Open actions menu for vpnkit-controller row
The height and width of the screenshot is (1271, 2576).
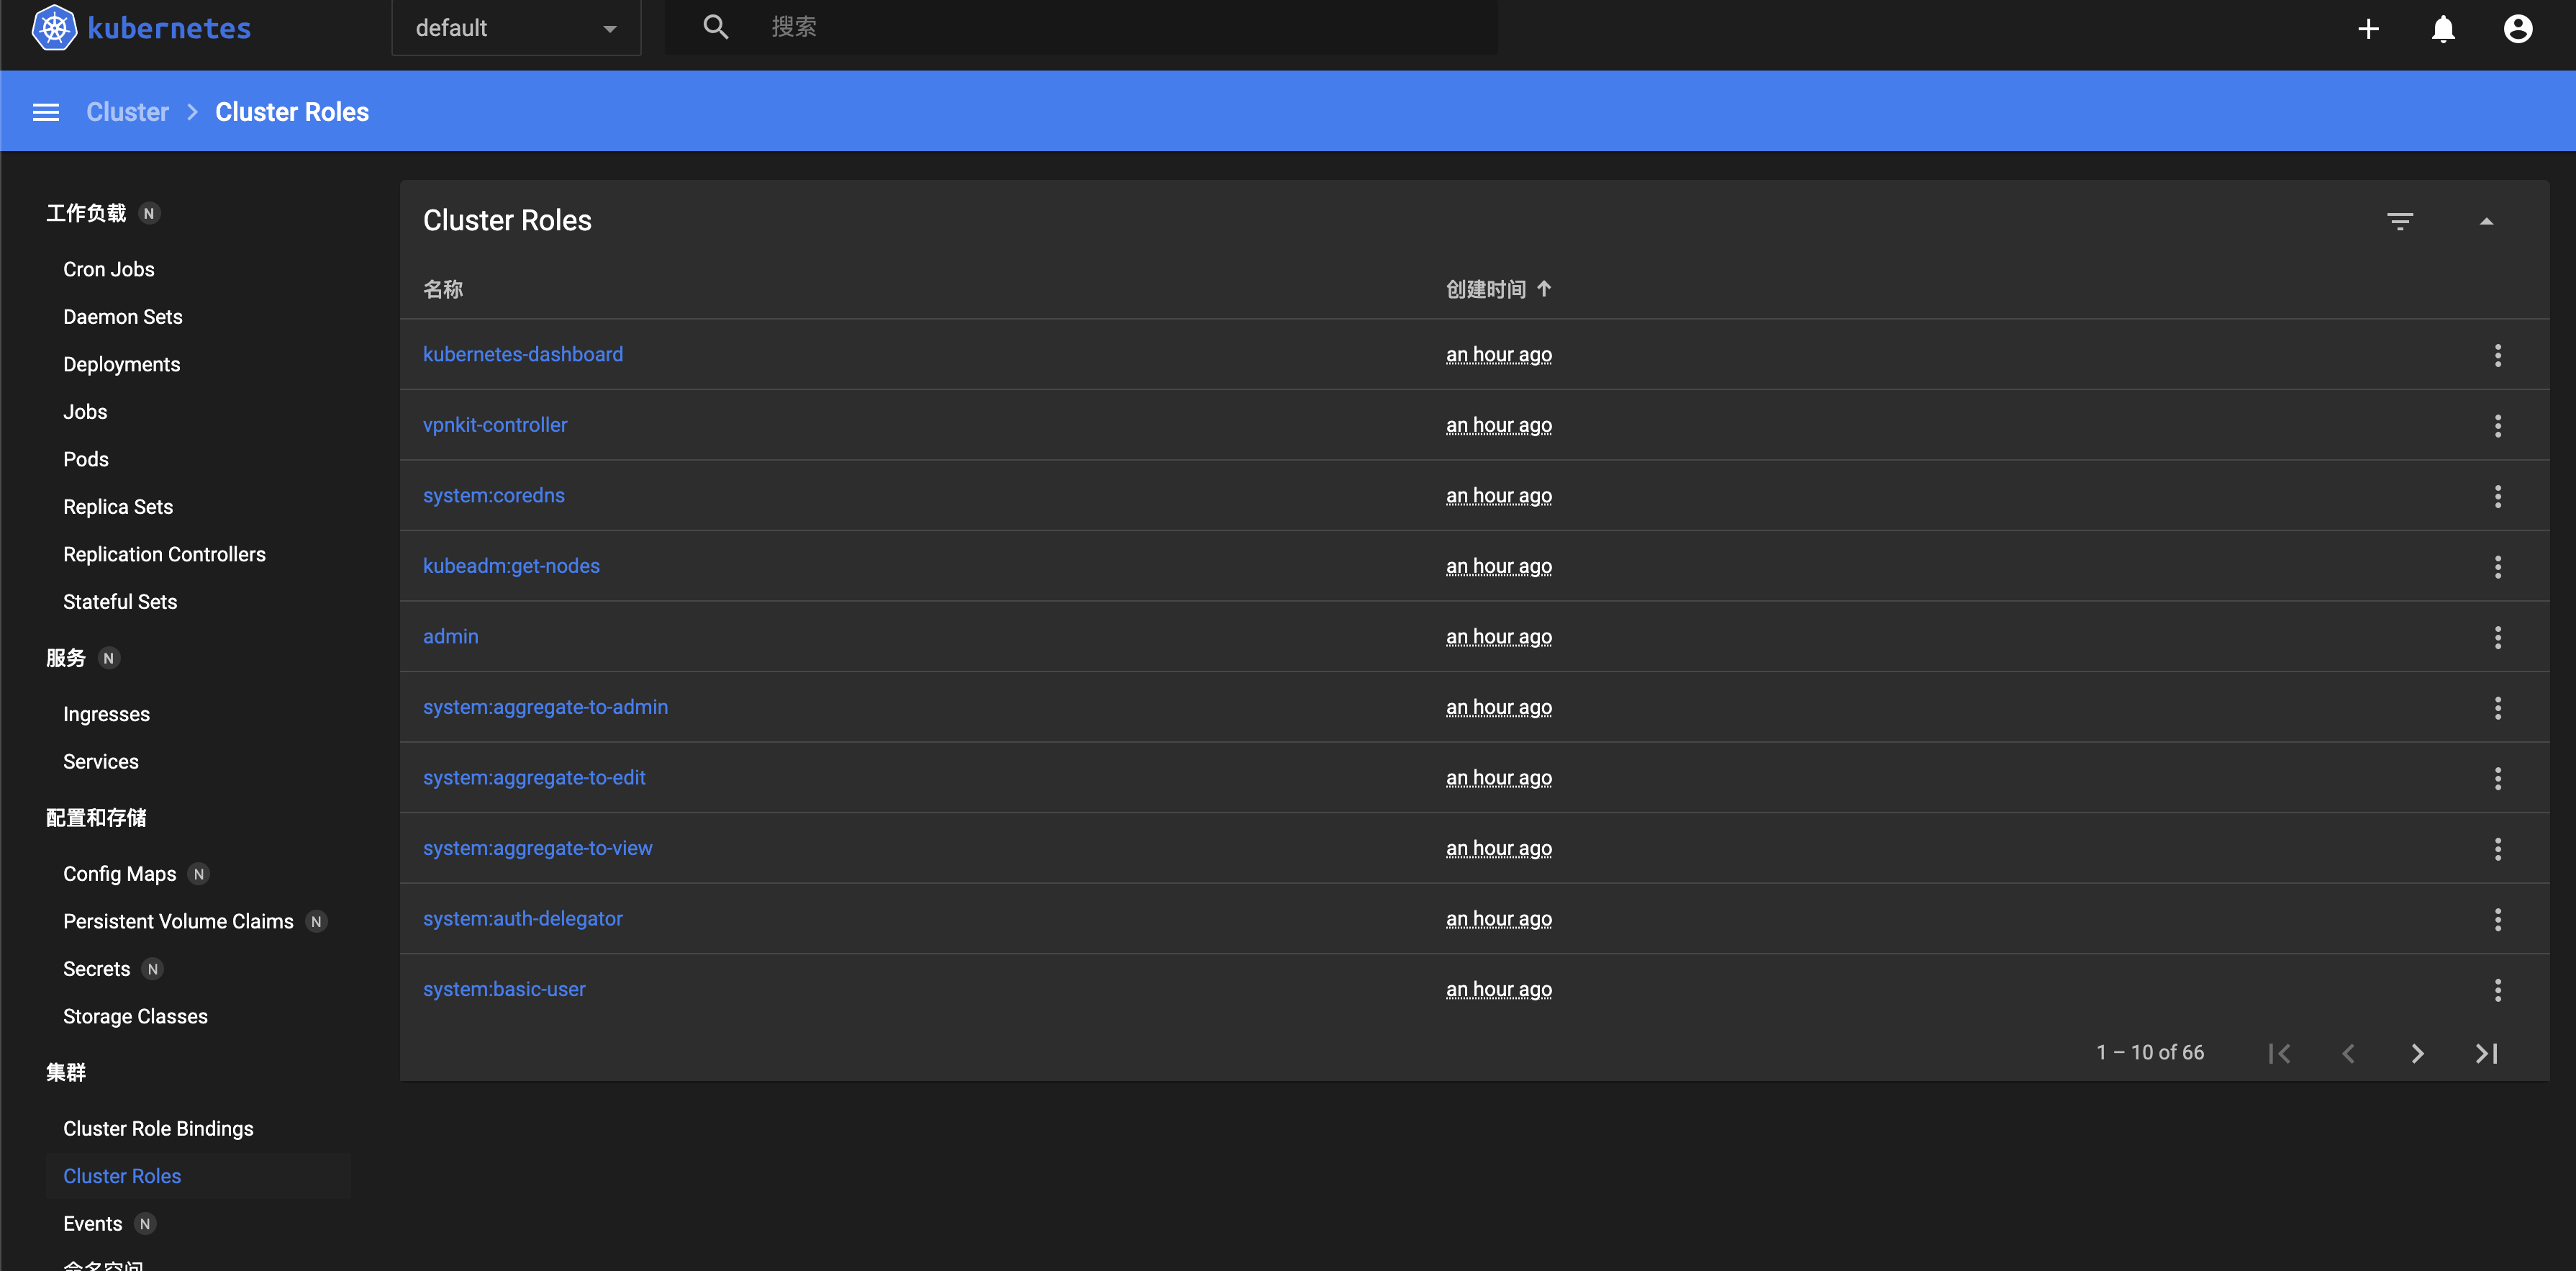(2498, 426)
